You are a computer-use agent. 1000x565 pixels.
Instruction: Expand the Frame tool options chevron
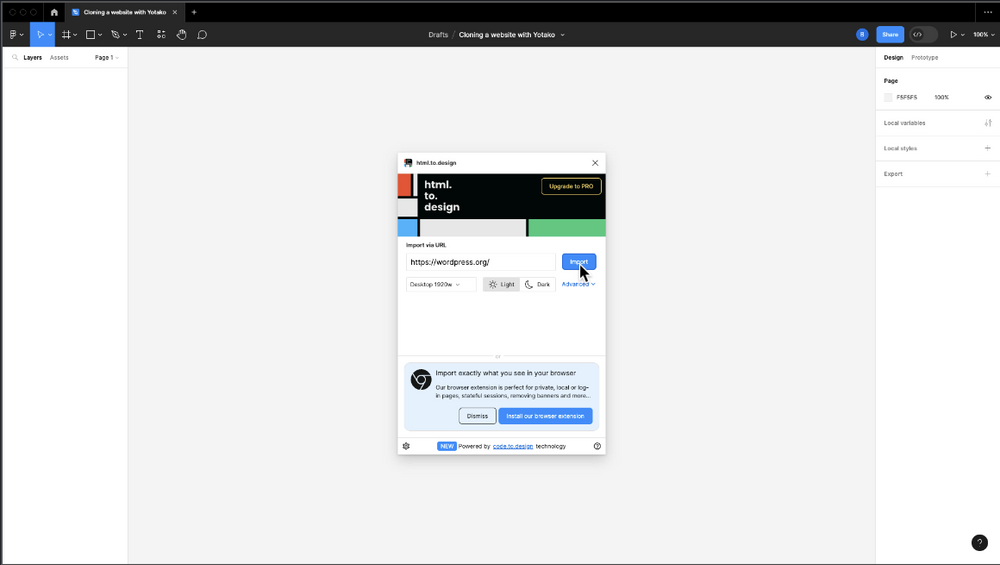coord(75,34)
